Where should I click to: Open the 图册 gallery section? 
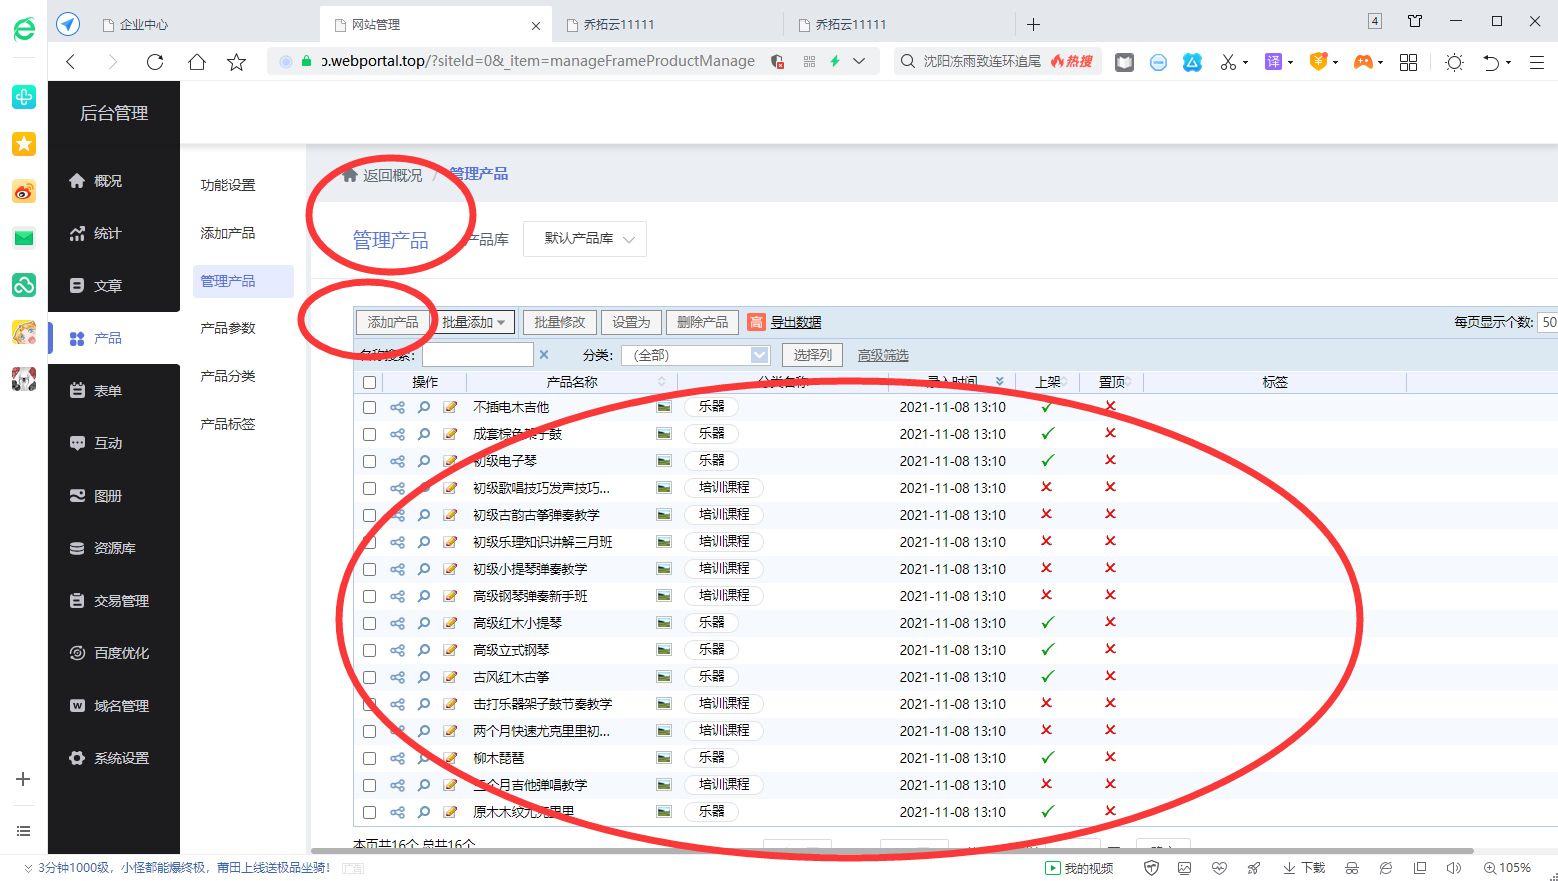click(x=107, y=495)
